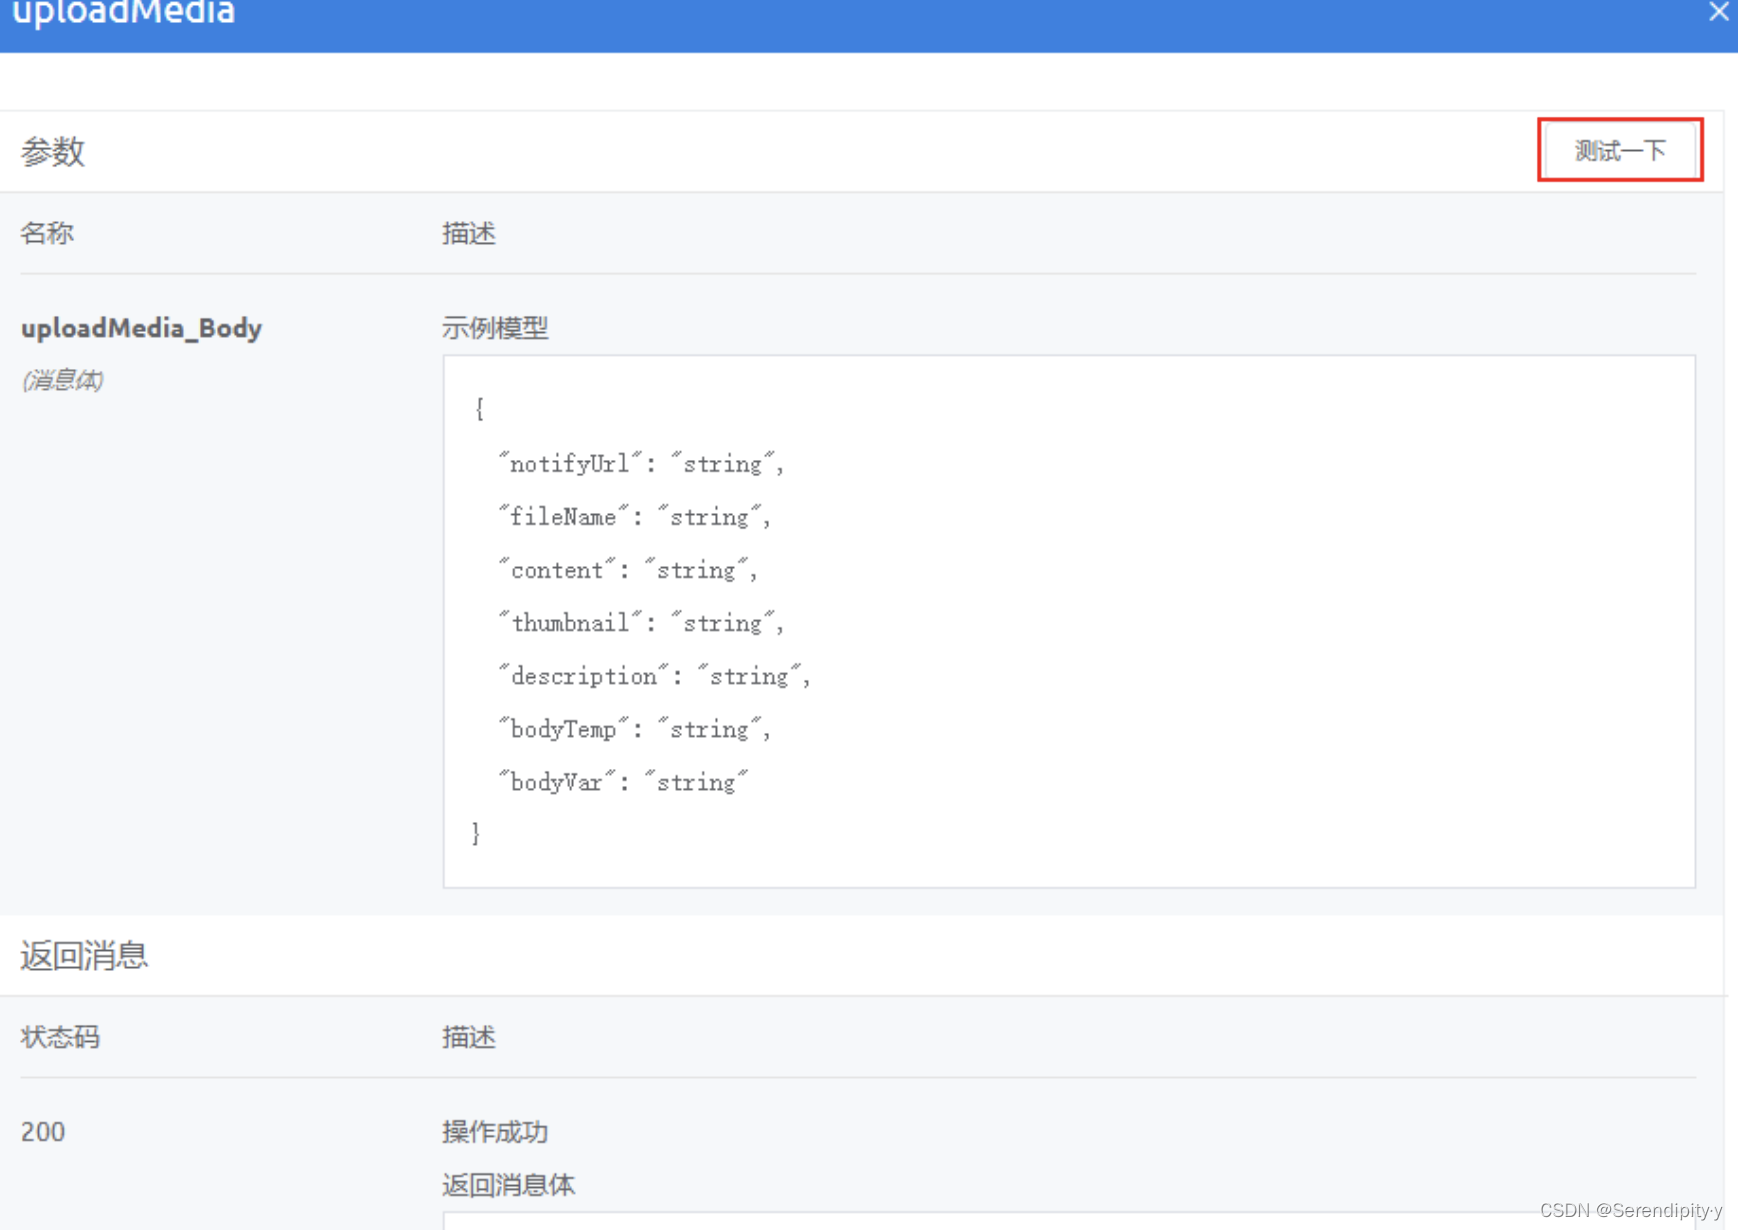
Task: Click the 返回消息体 label
Action: (x=508, y=1185)
